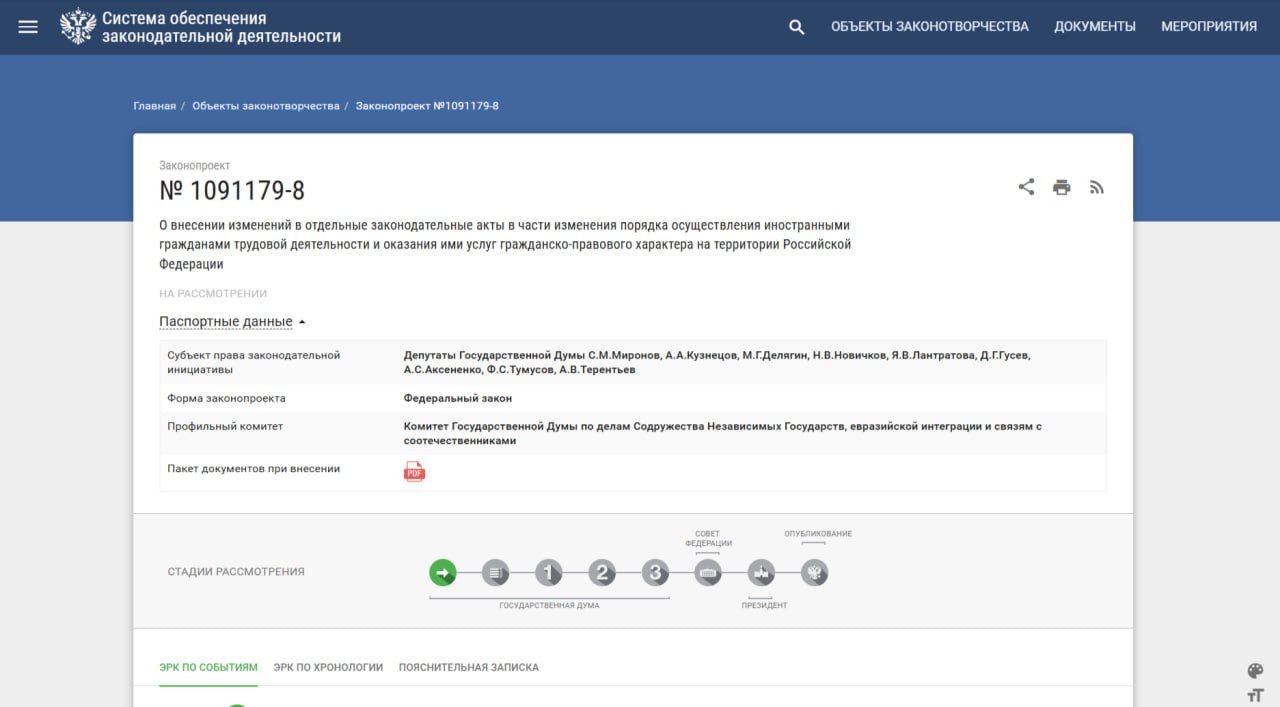Open the Документы menu item

click(1094, 27)
